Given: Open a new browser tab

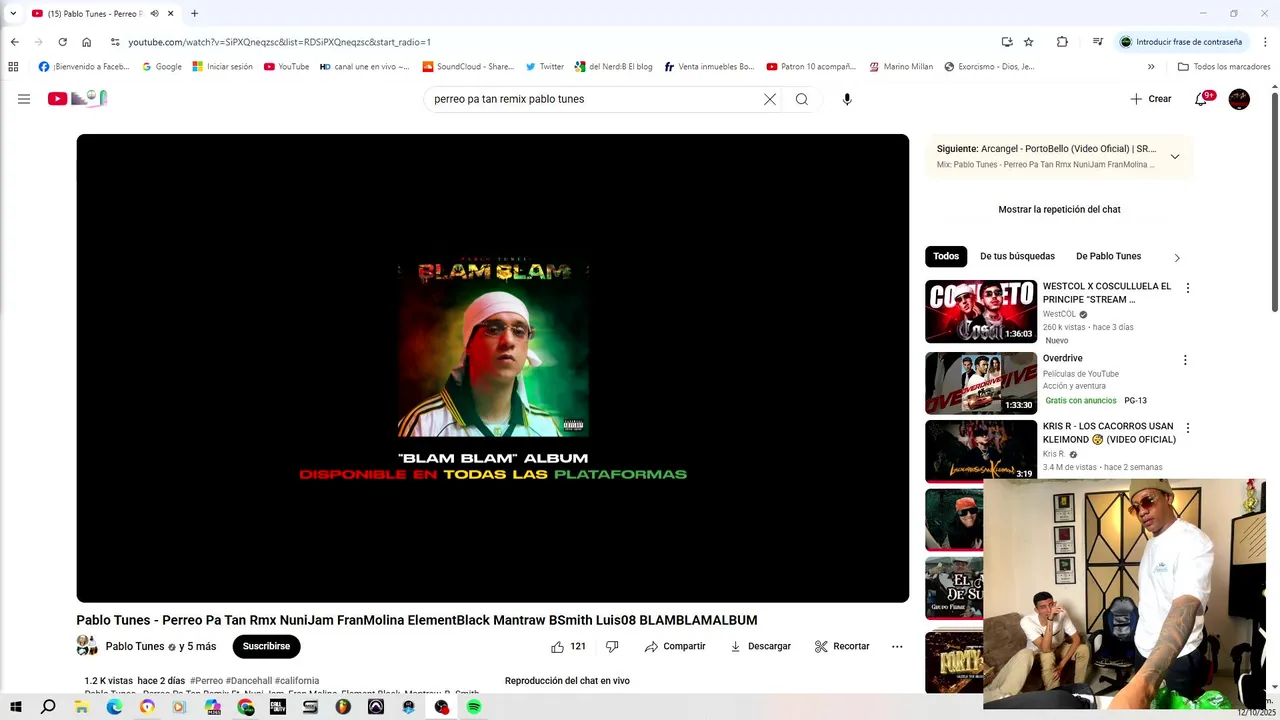Looking at the screenshot, I should [194, 14].
